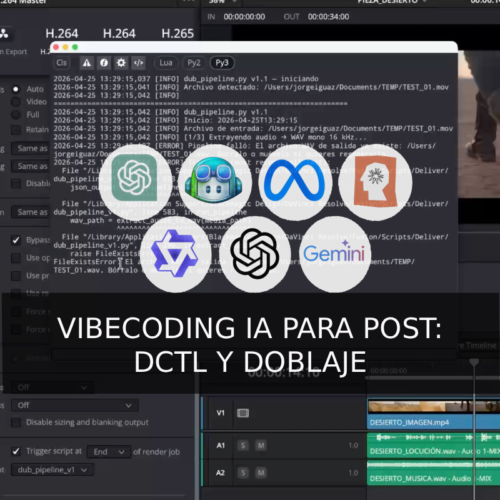The image size is (500, 500).
Task: Select the first H.264 render preset
Action: (62, 33)
